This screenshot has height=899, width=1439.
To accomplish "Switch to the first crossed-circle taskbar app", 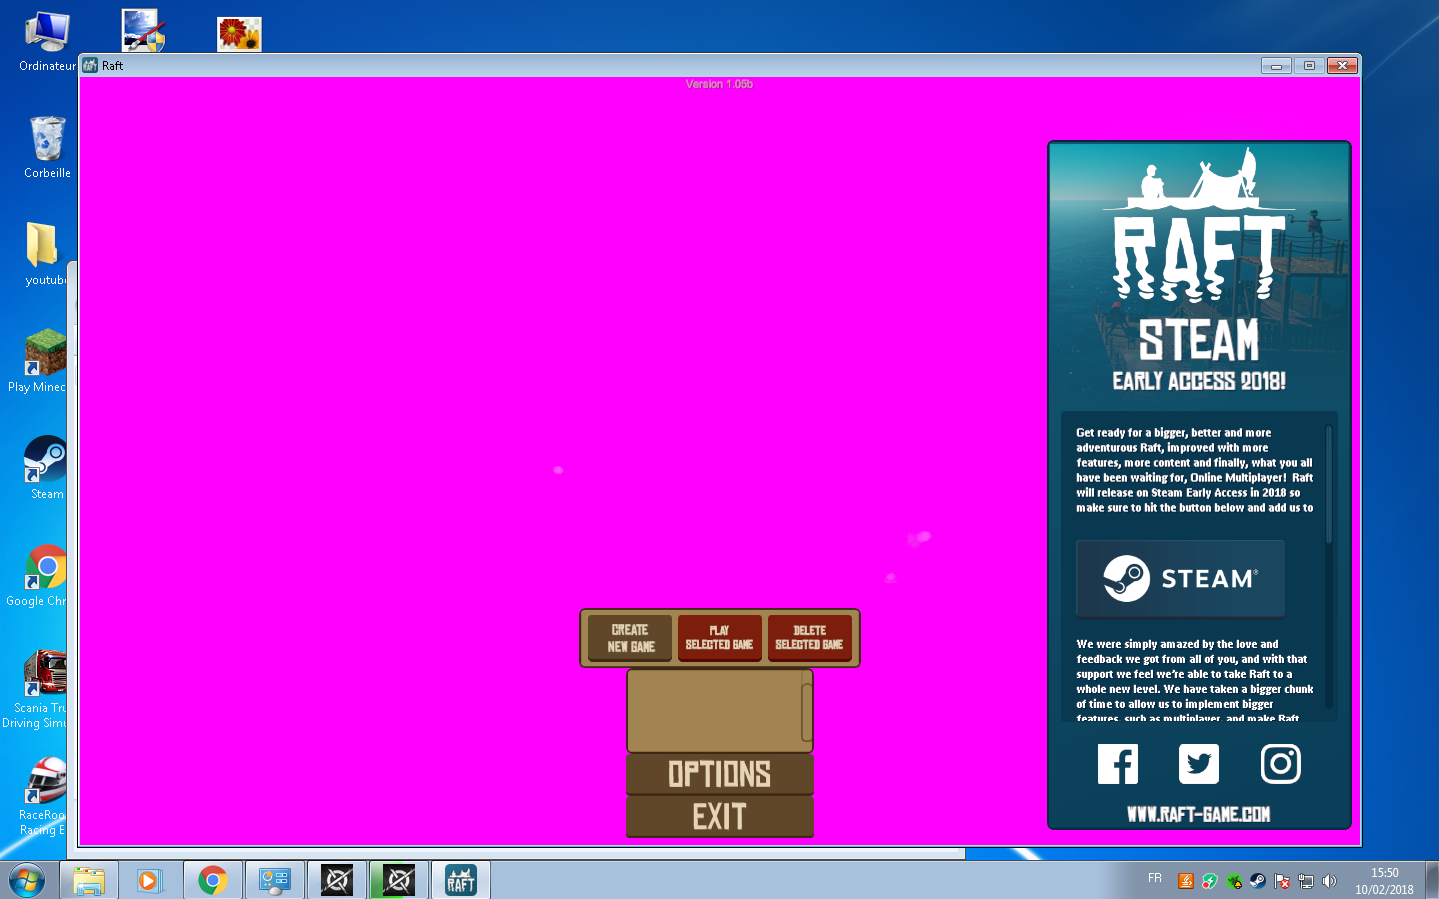I will point(337,880).
